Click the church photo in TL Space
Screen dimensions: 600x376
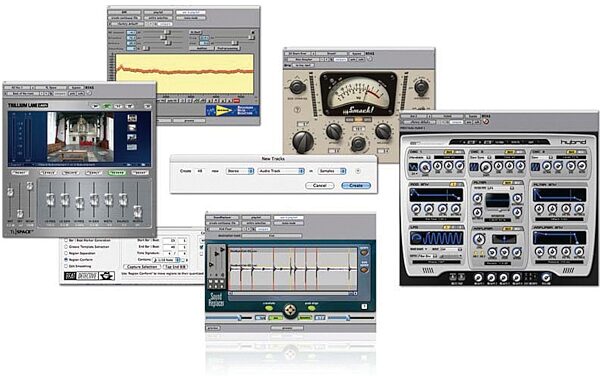click(80, 136)
